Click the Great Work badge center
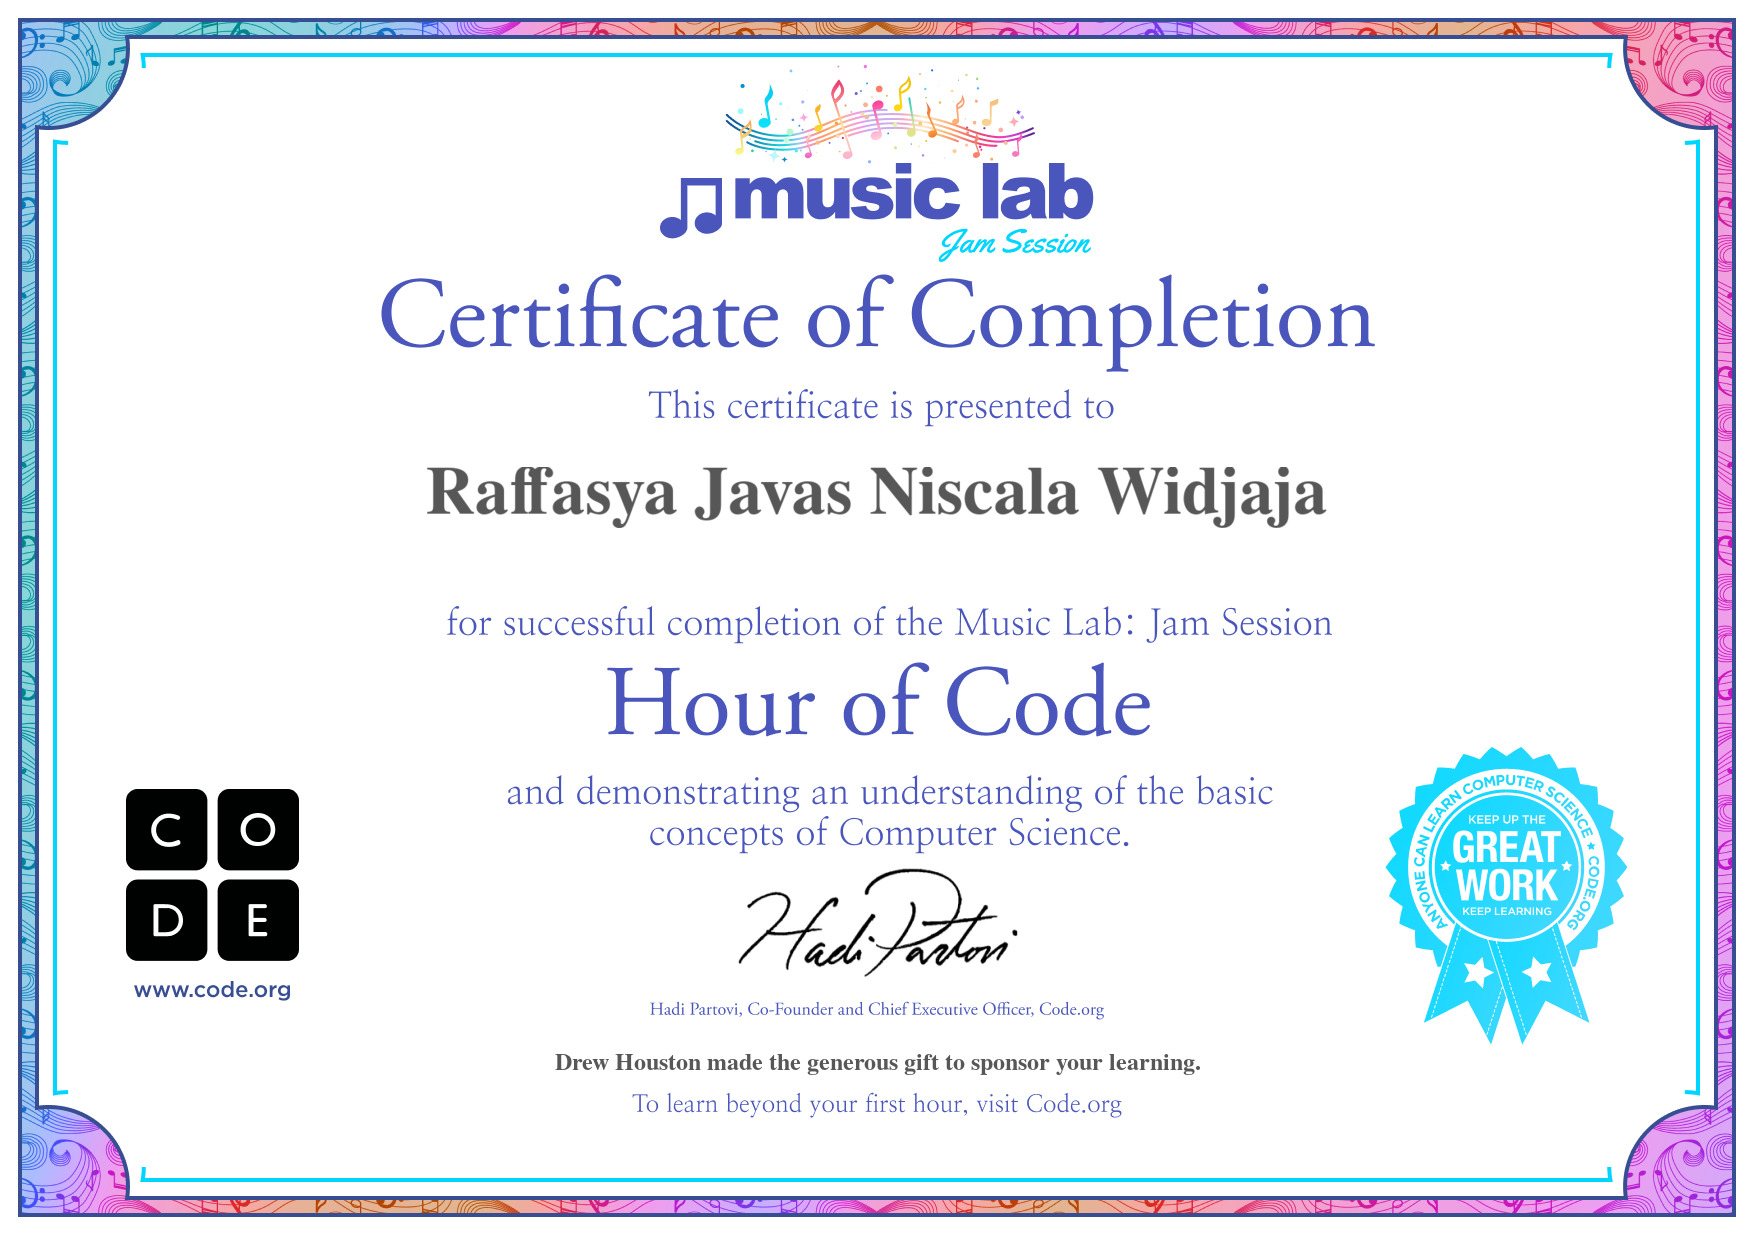The height and width of the screenshot is (1235, 1754). [x=1506, y=866]
